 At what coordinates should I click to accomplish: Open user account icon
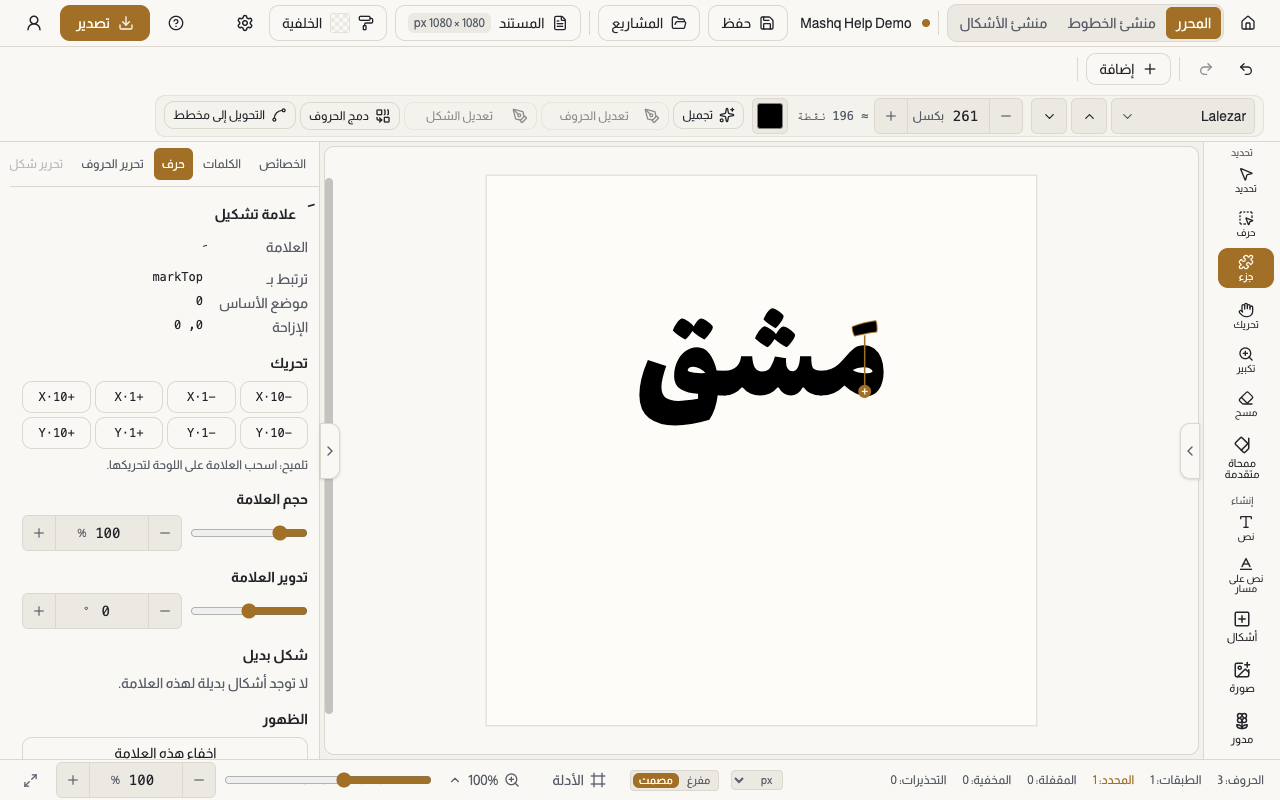click(x=34, y=23)
